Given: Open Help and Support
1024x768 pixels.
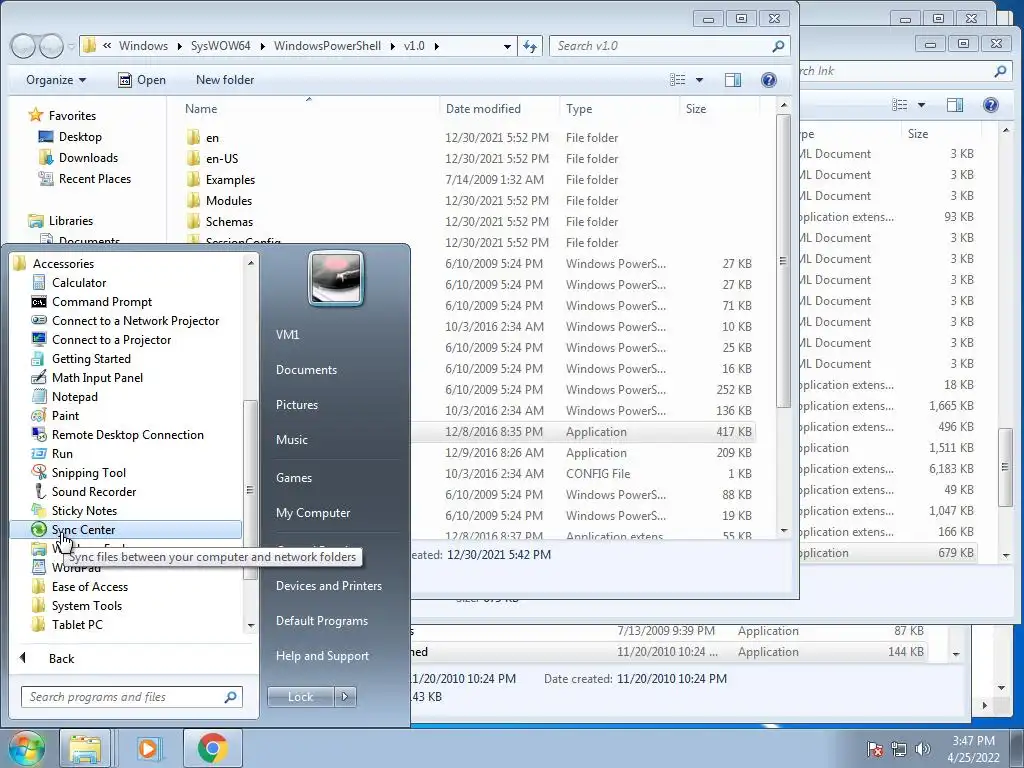Looking at the screenshot, I should click(322, 656).
